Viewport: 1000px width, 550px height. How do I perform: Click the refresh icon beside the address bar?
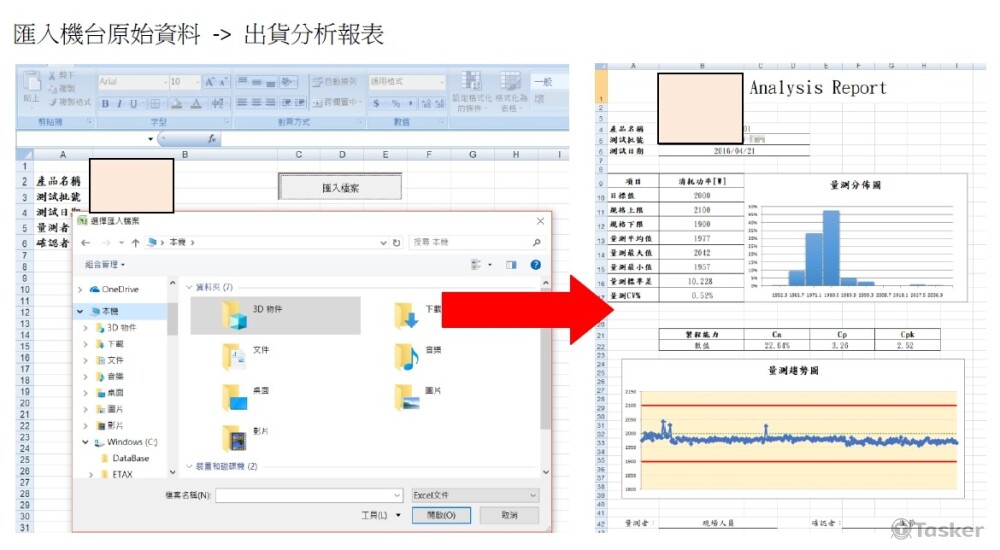396,242
